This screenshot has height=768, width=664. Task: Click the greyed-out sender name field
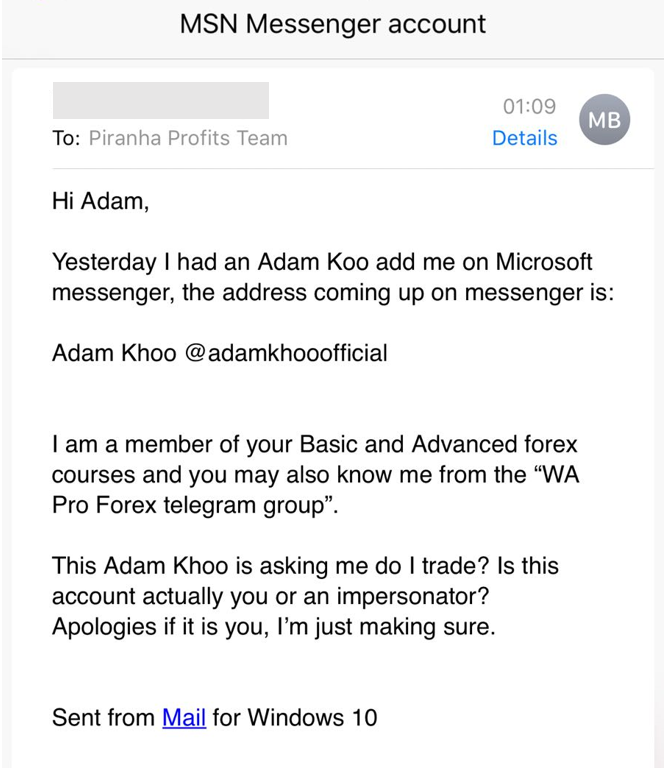(x=160, y=101)
